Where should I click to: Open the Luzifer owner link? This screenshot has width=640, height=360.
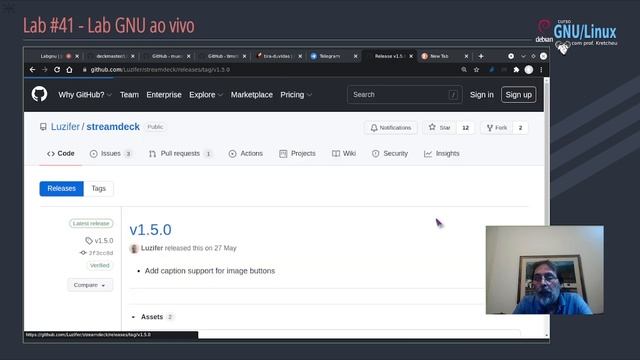point(65,127)
